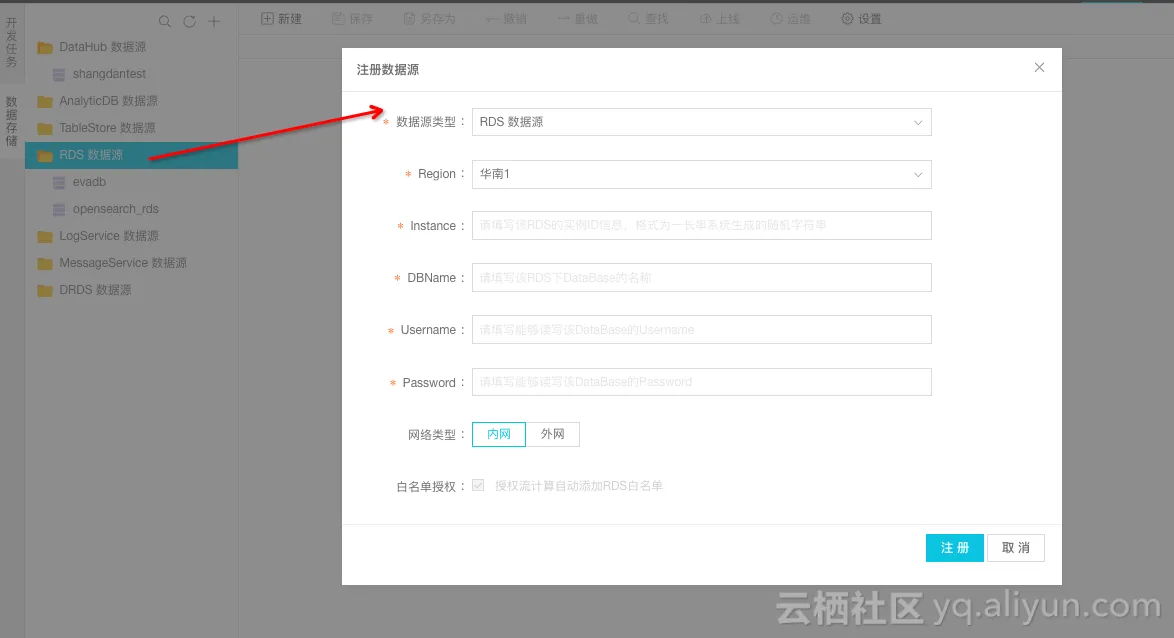
Task: Open the Region dropdown showing 华南1
Action: pos(702,174)
